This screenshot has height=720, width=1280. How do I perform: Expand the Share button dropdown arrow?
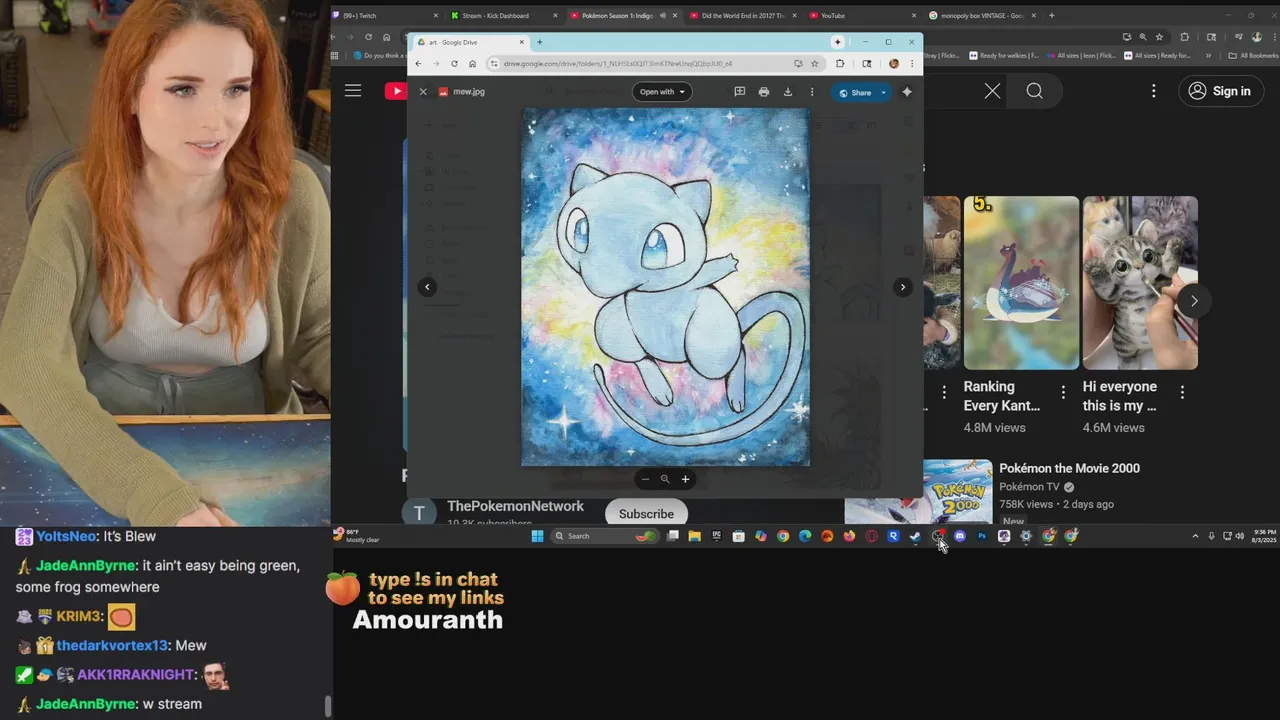click(x=883, y=92)
